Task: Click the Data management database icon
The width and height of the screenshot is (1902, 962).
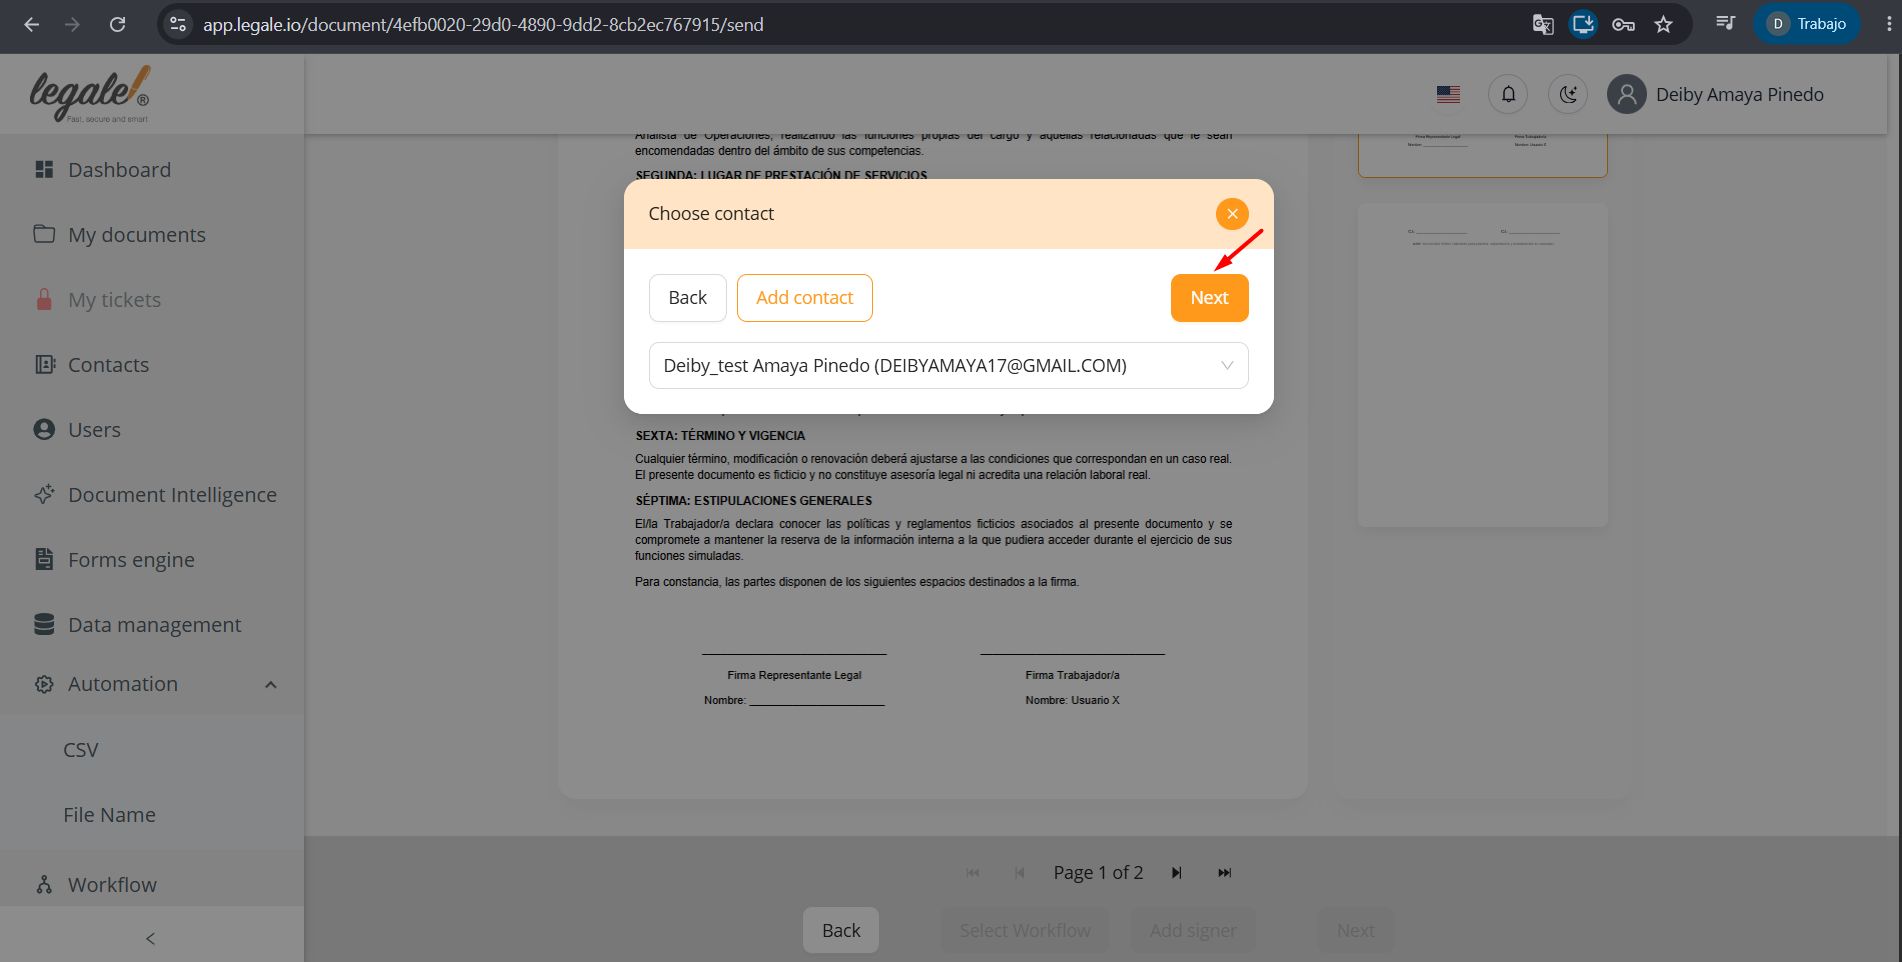Action: click(x=45, y=624)
